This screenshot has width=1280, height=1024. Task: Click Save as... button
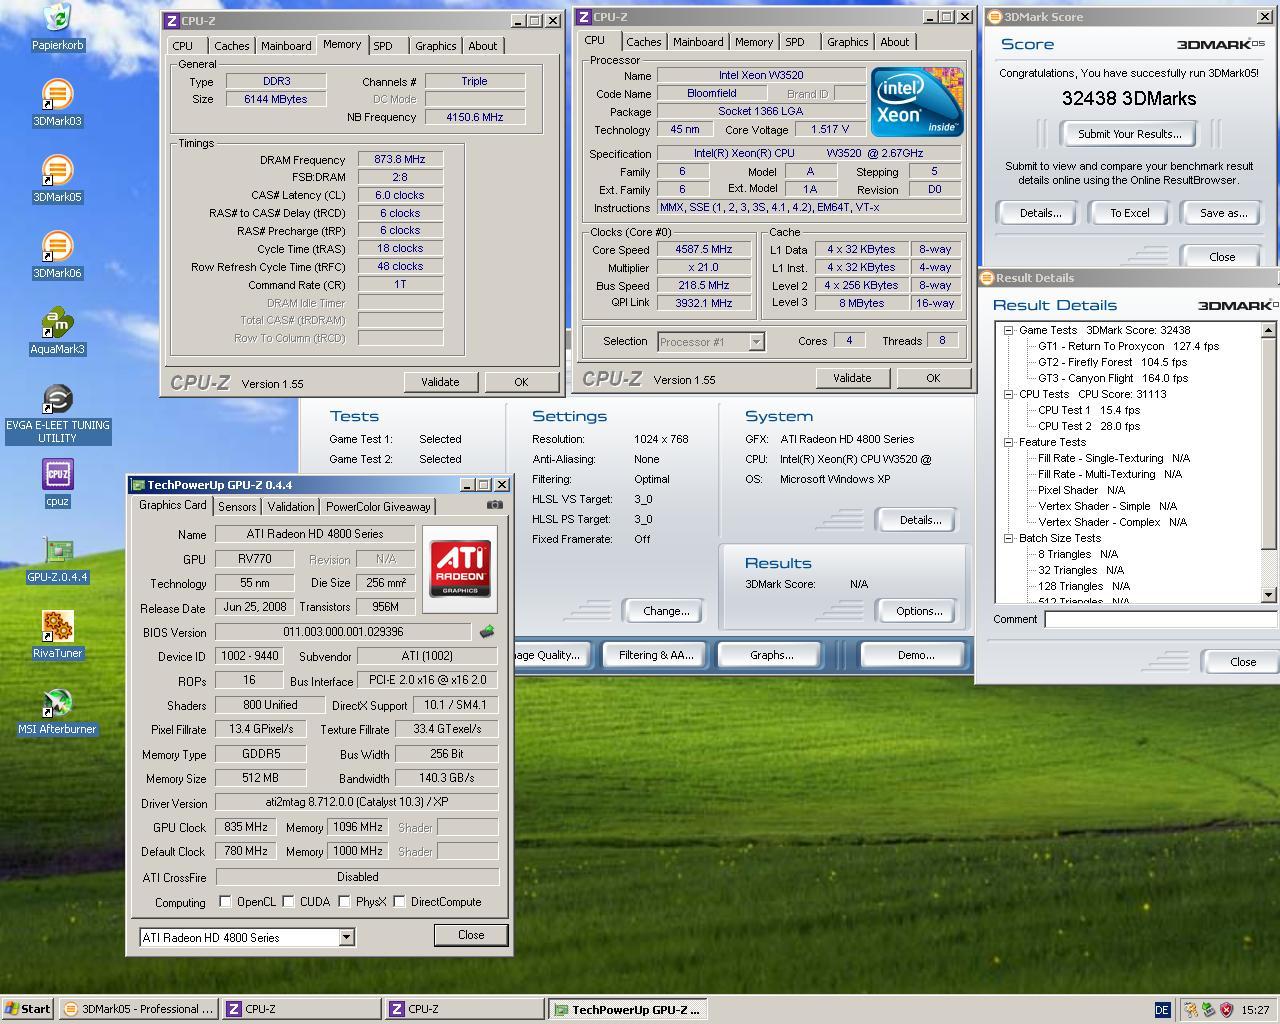click(x=1223, y=213)
